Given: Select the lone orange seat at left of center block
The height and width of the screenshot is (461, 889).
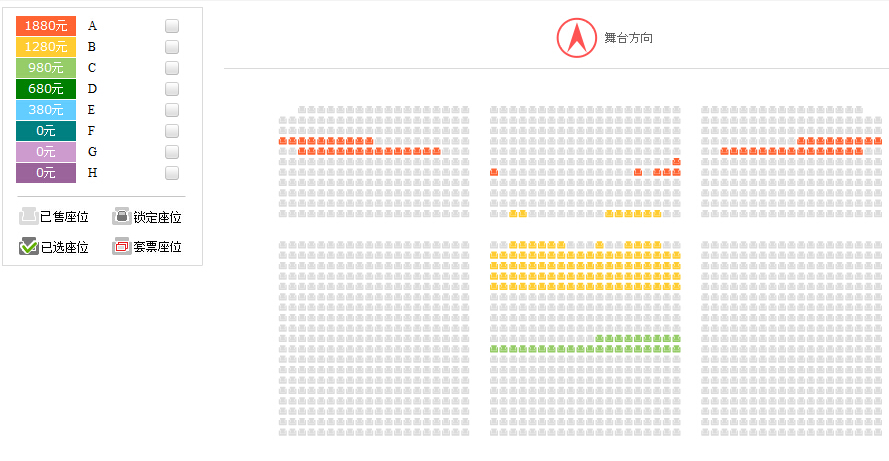Looking at the screenshot, I should [x=494, y=172].
